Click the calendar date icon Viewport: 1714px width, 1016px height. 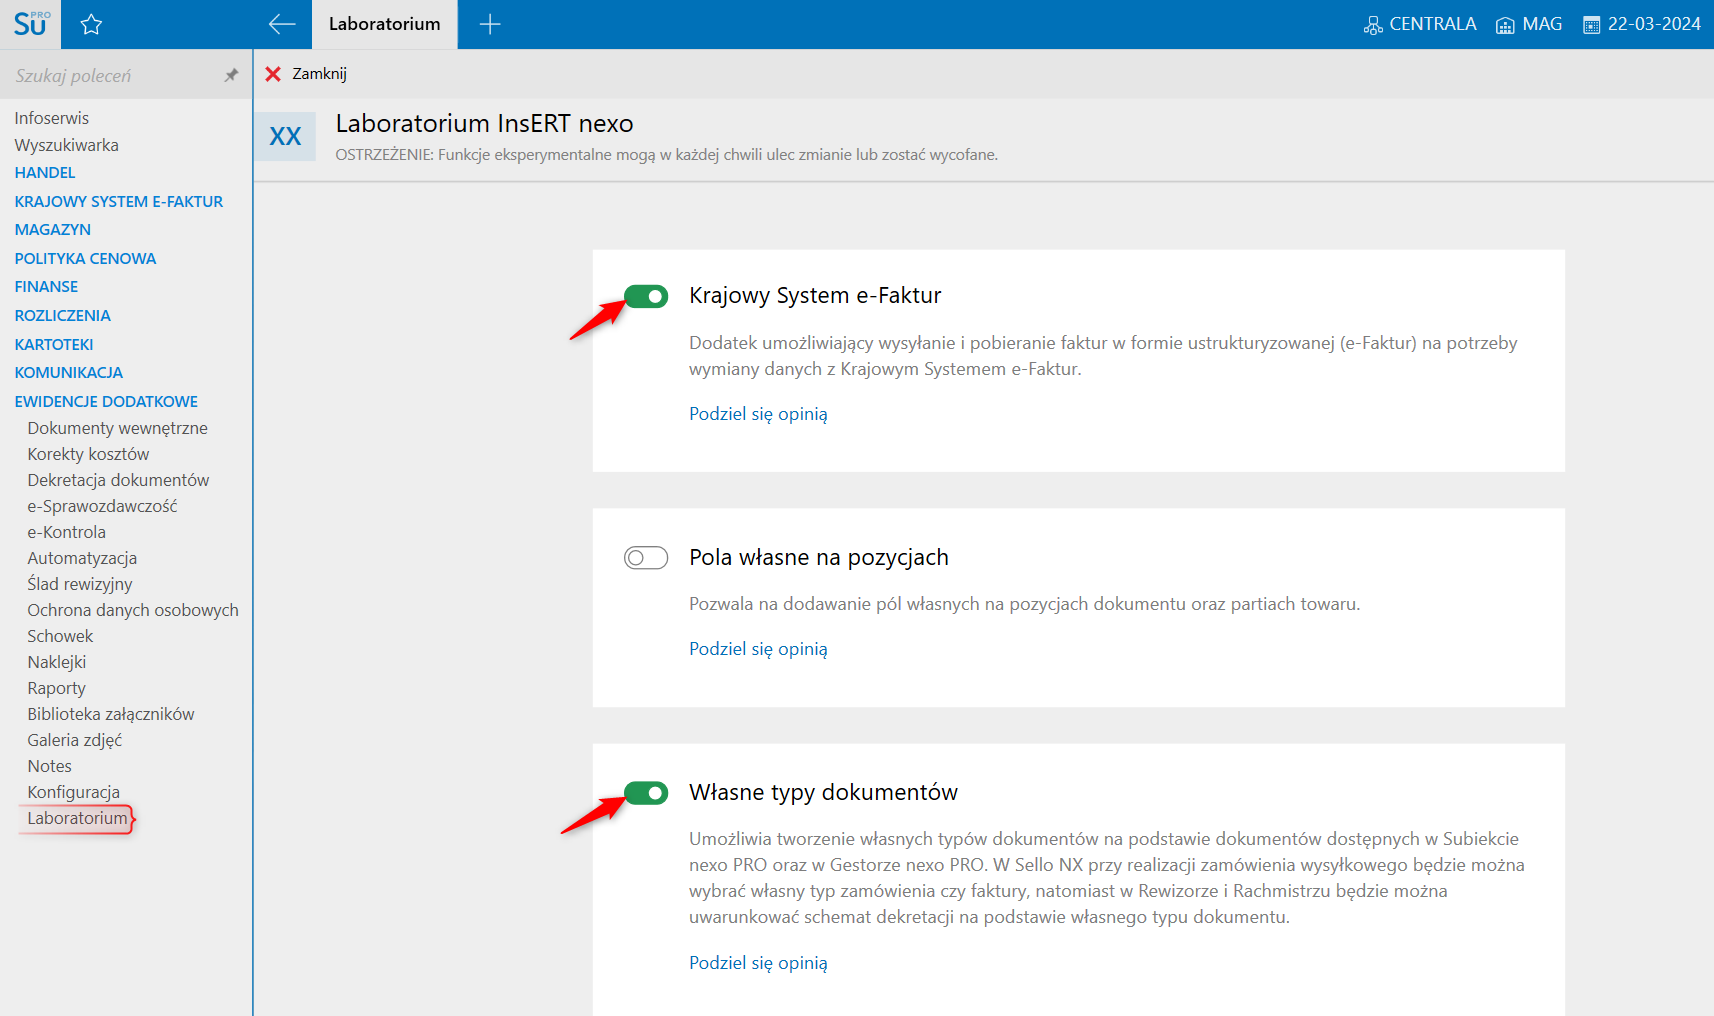[1592, 25]
